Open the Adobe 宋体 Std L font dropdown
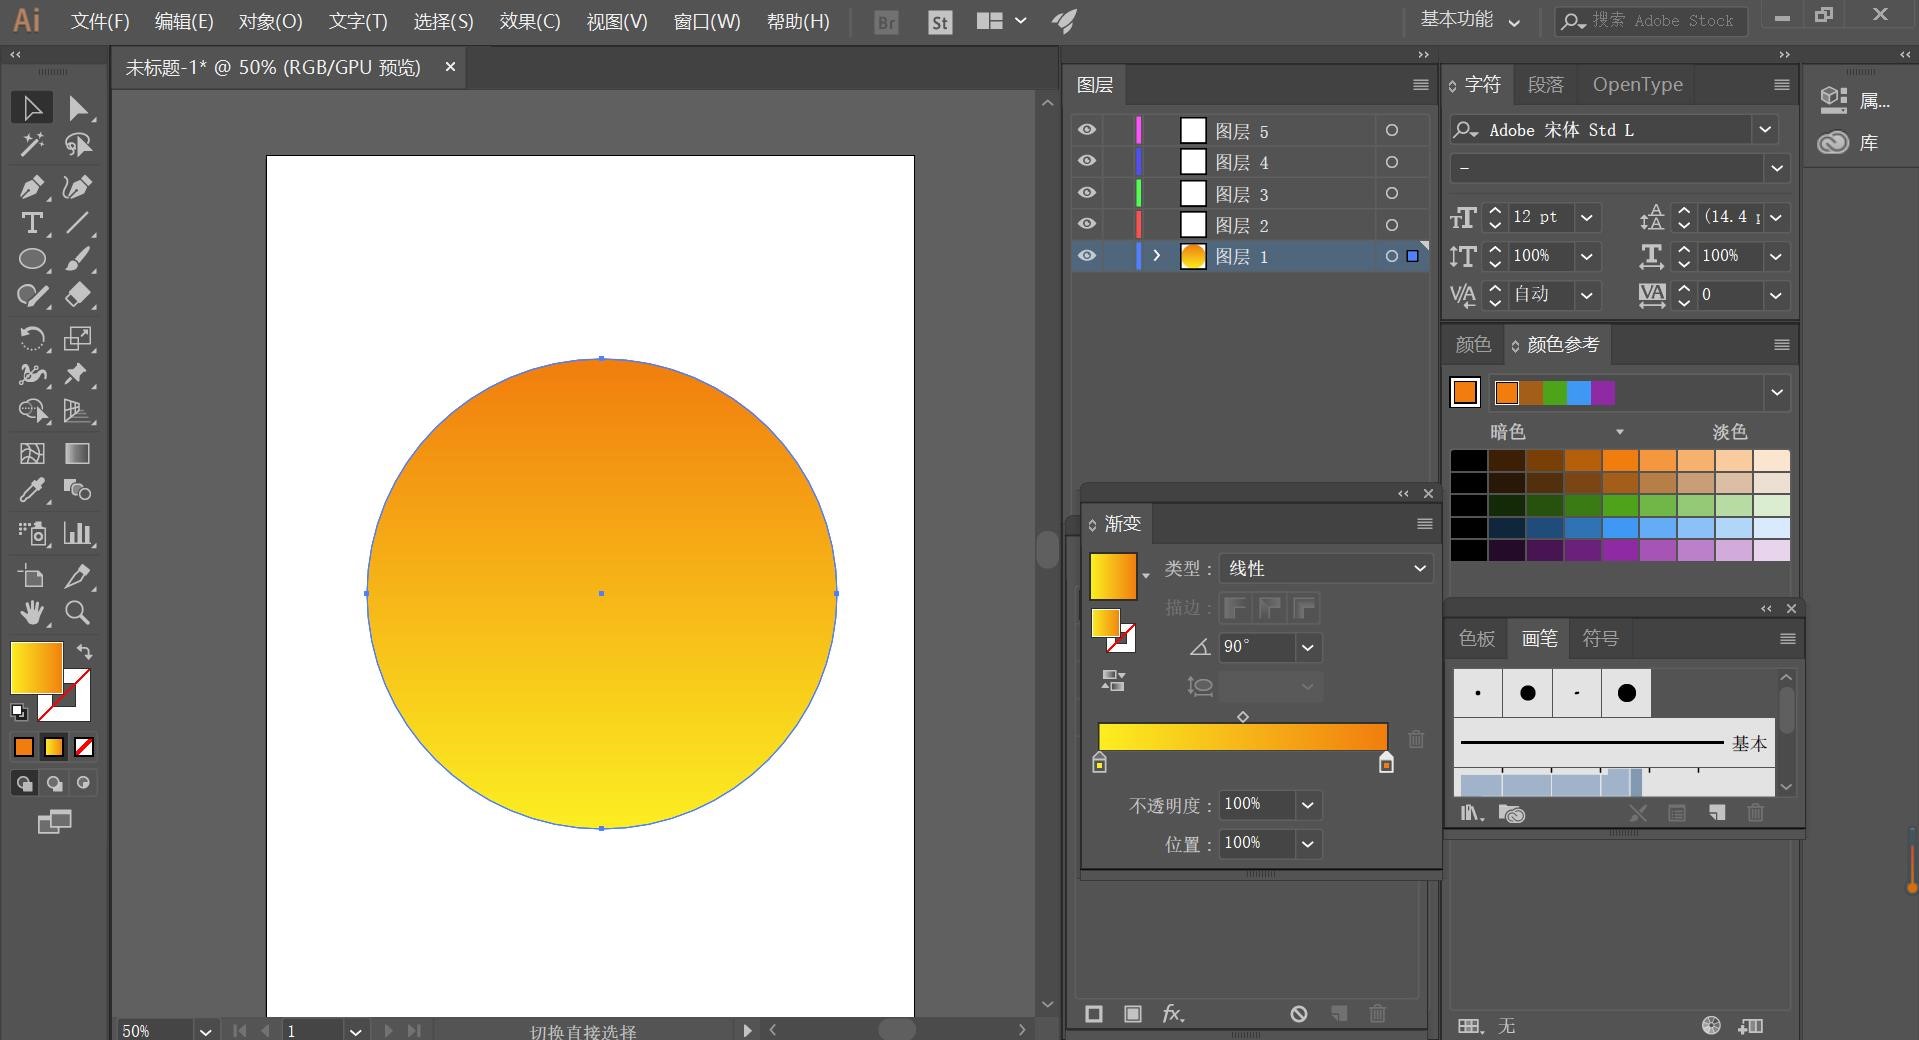The height and width of the screenshot is (1040, 1919). (x=1765, y=130)
